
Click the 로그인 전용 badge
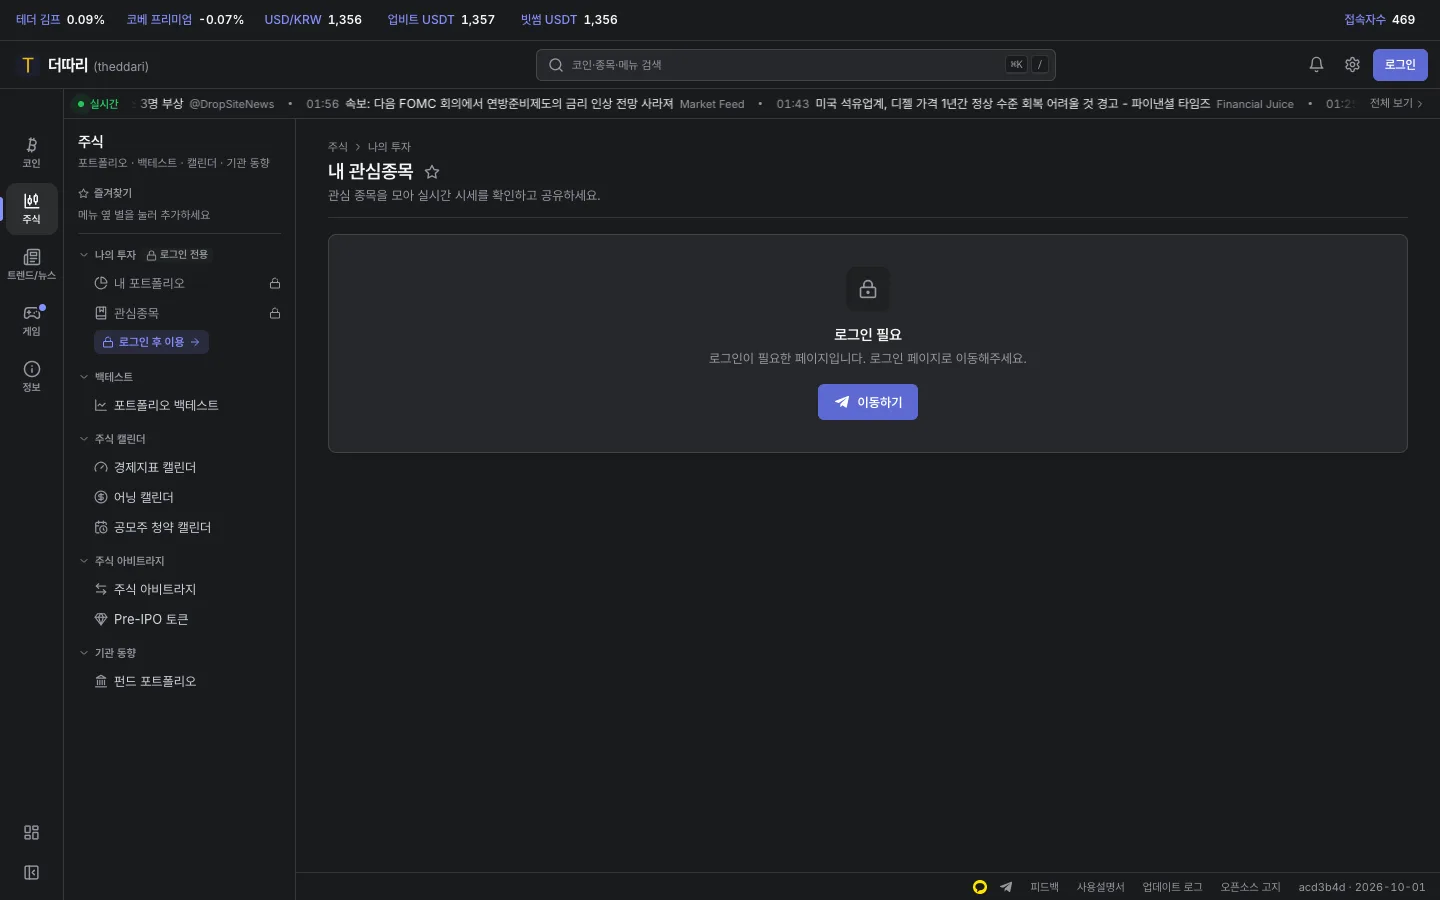[x=177, y=255]
